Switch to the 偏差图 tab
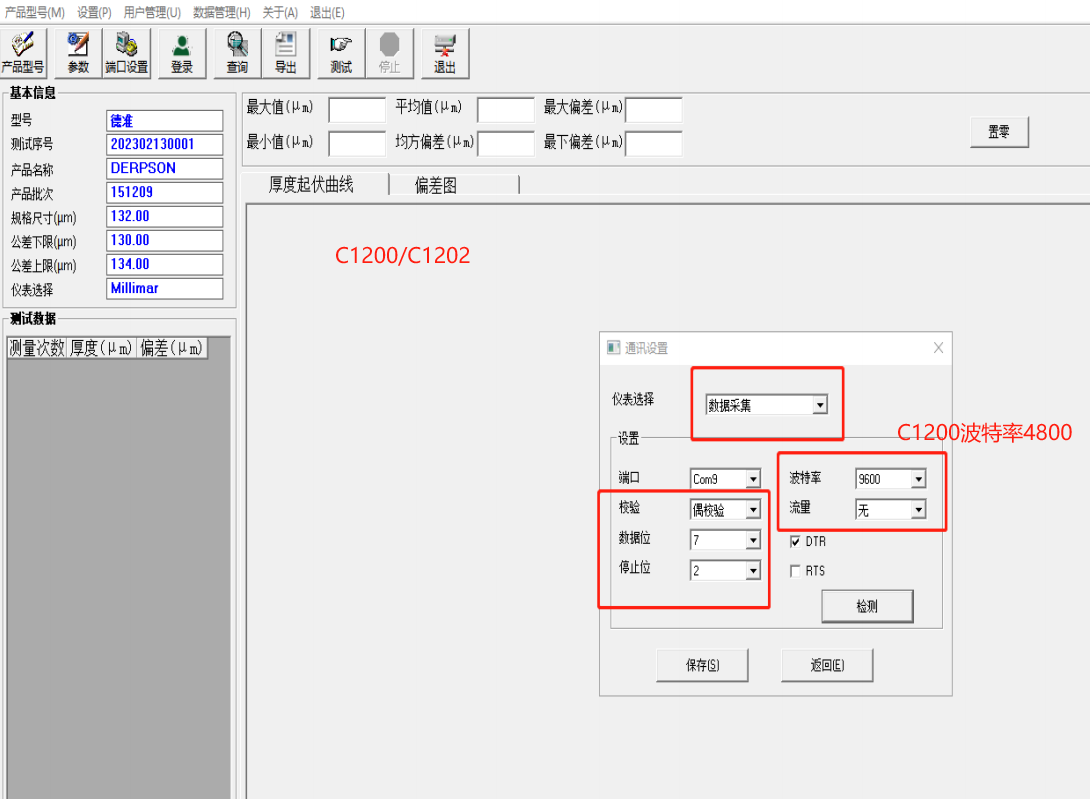The height and width of the screenshot is (799, 1090). click(436, 186)
